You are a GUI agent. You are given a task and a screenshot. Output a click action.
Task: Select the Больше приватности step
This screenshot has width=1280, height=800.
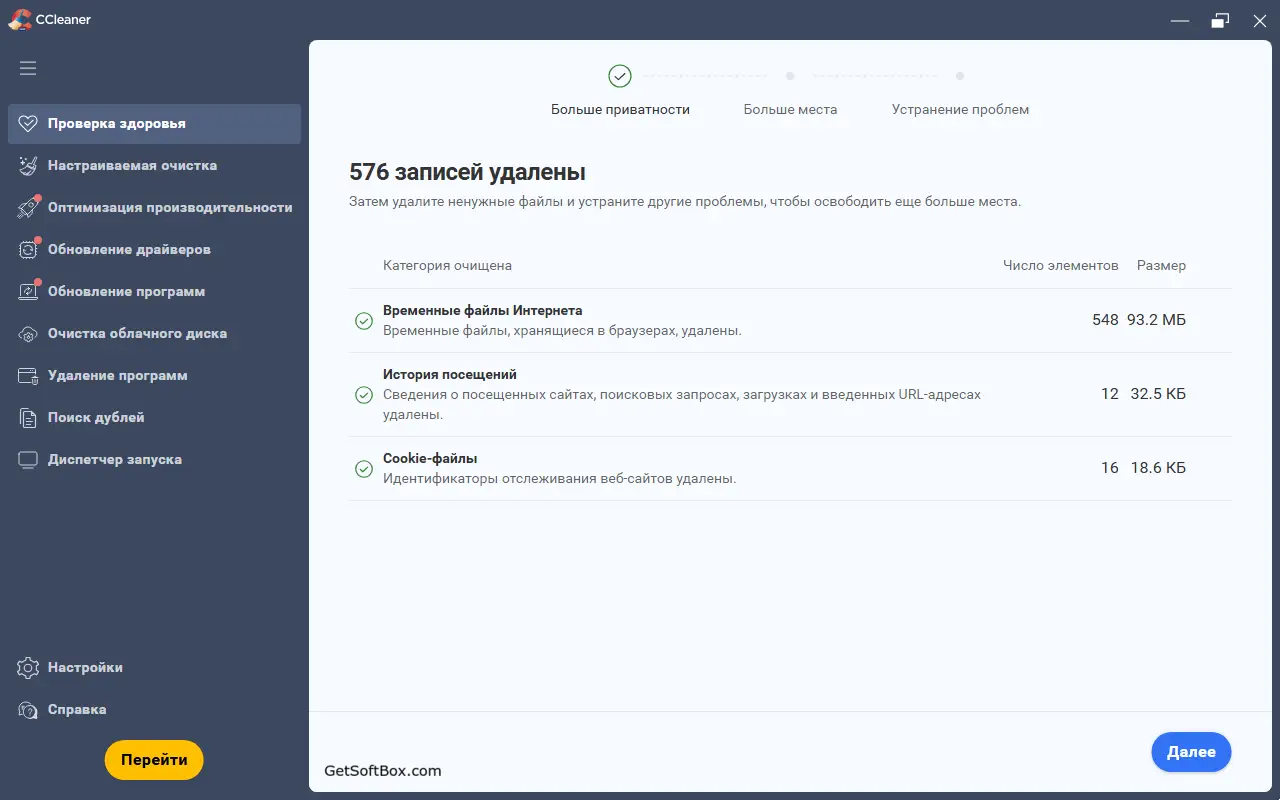pyautogui.click(x=620, y=109)
